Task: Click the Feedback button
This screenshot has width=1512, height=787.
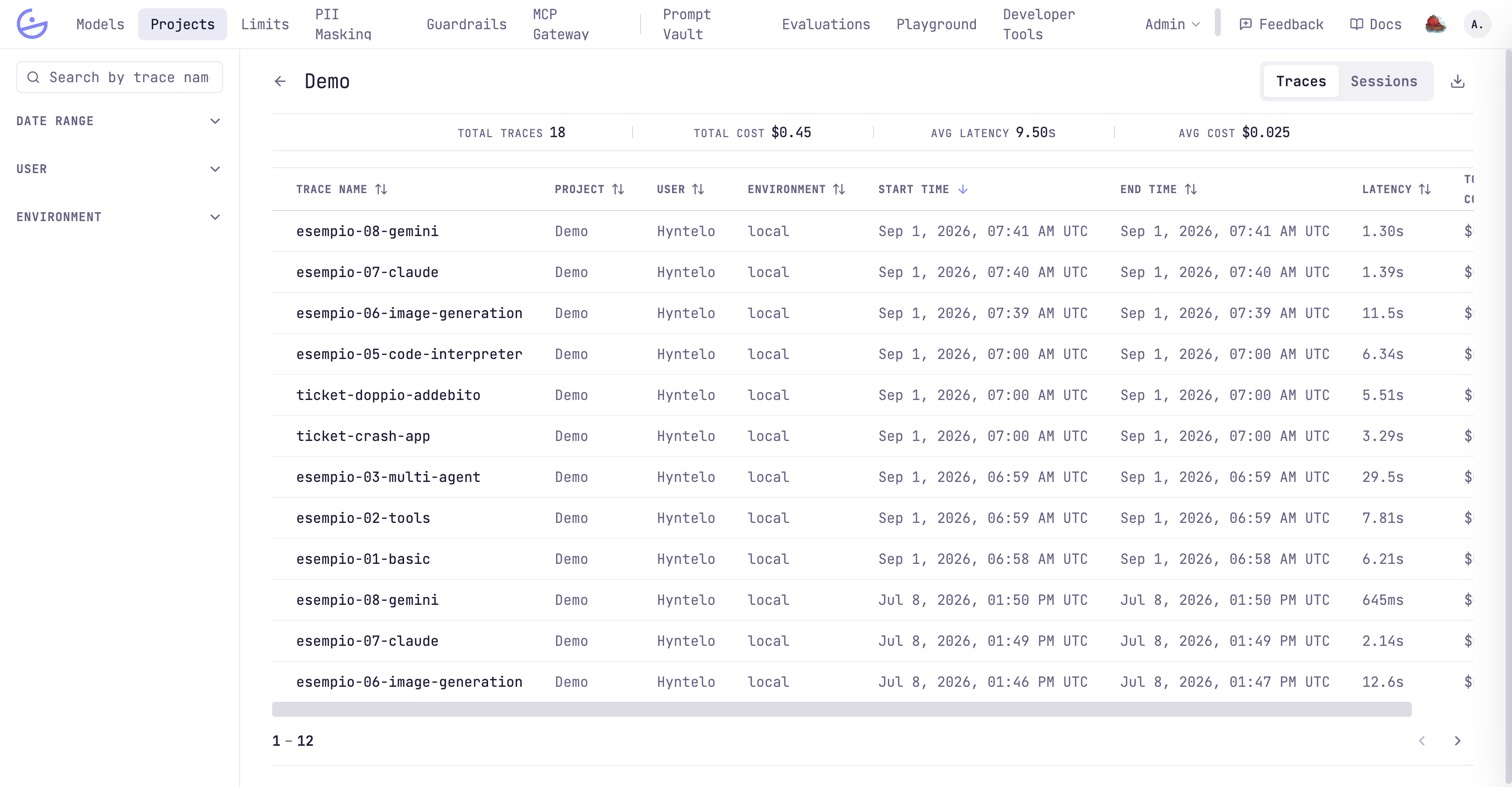Action: [x=1281, y=24]
